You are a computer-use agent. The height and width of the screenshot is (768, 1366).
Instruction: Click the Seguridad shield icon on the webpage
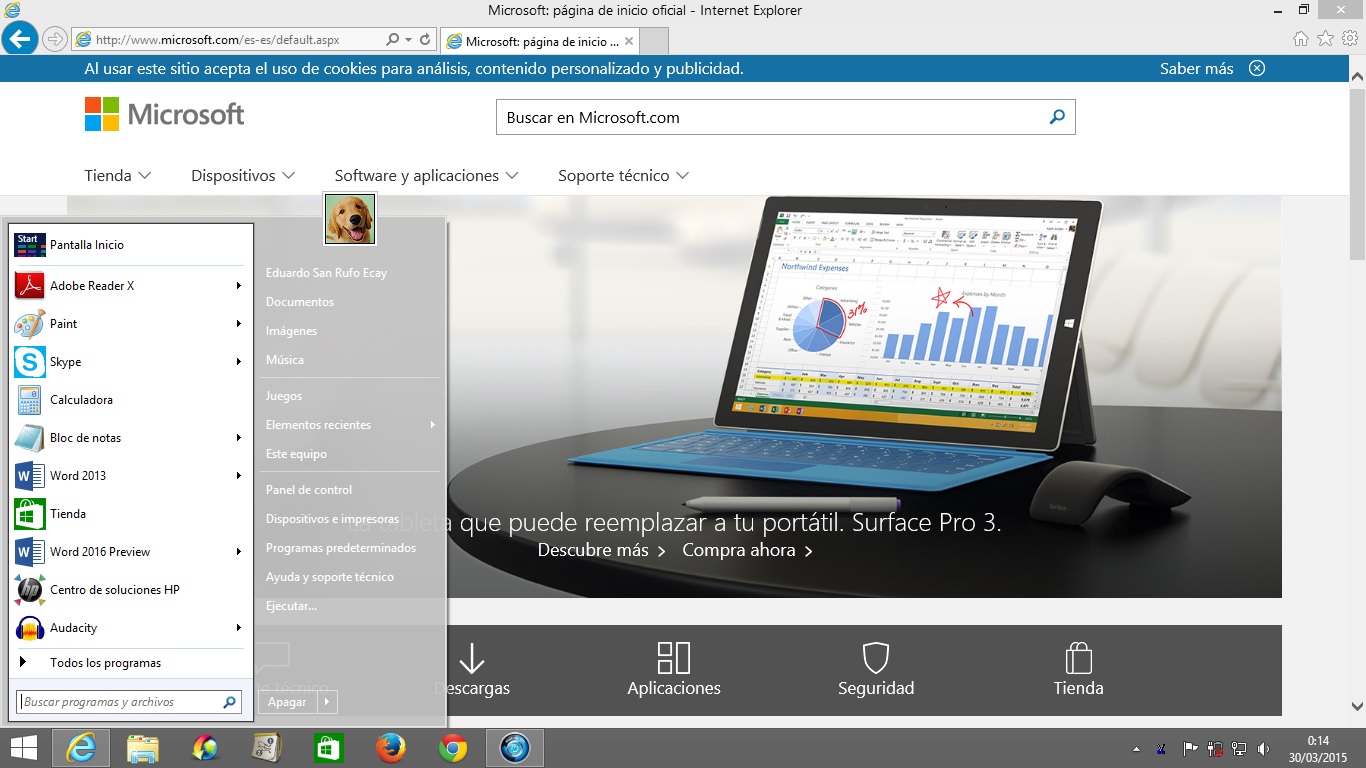pos(876,658)
